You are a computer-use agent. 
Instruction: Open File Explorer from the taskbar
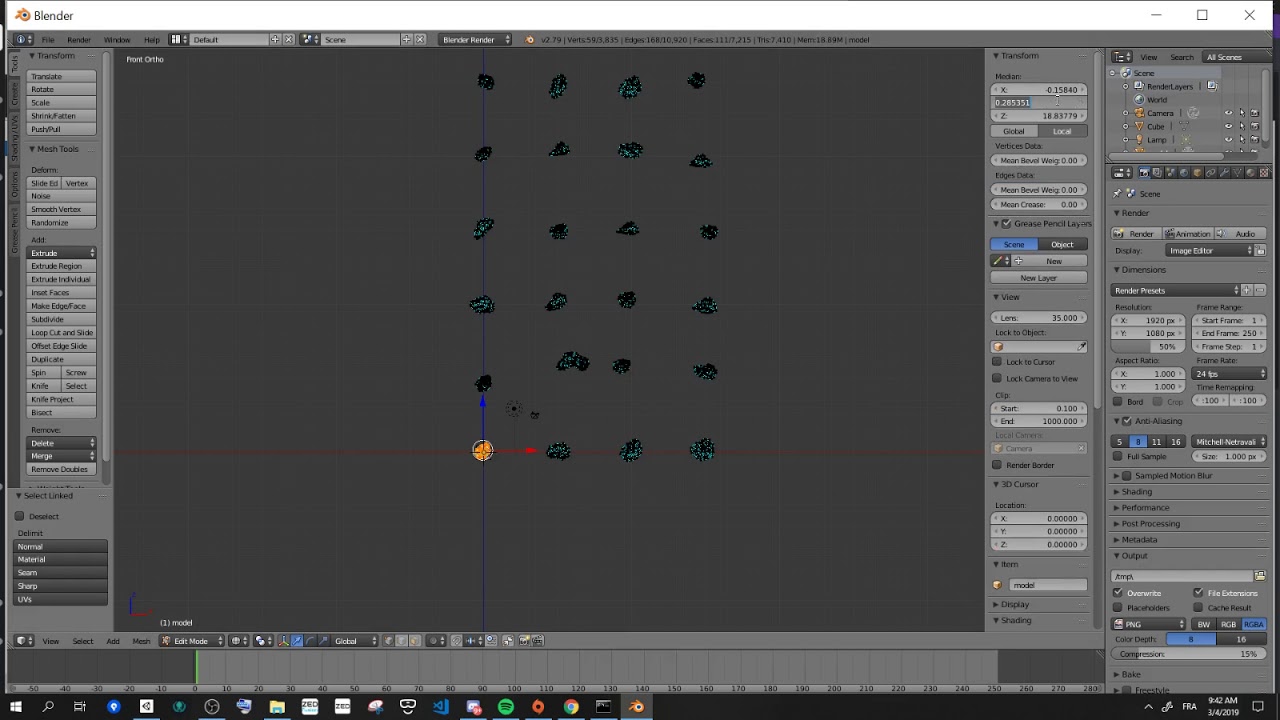(277, 707)
